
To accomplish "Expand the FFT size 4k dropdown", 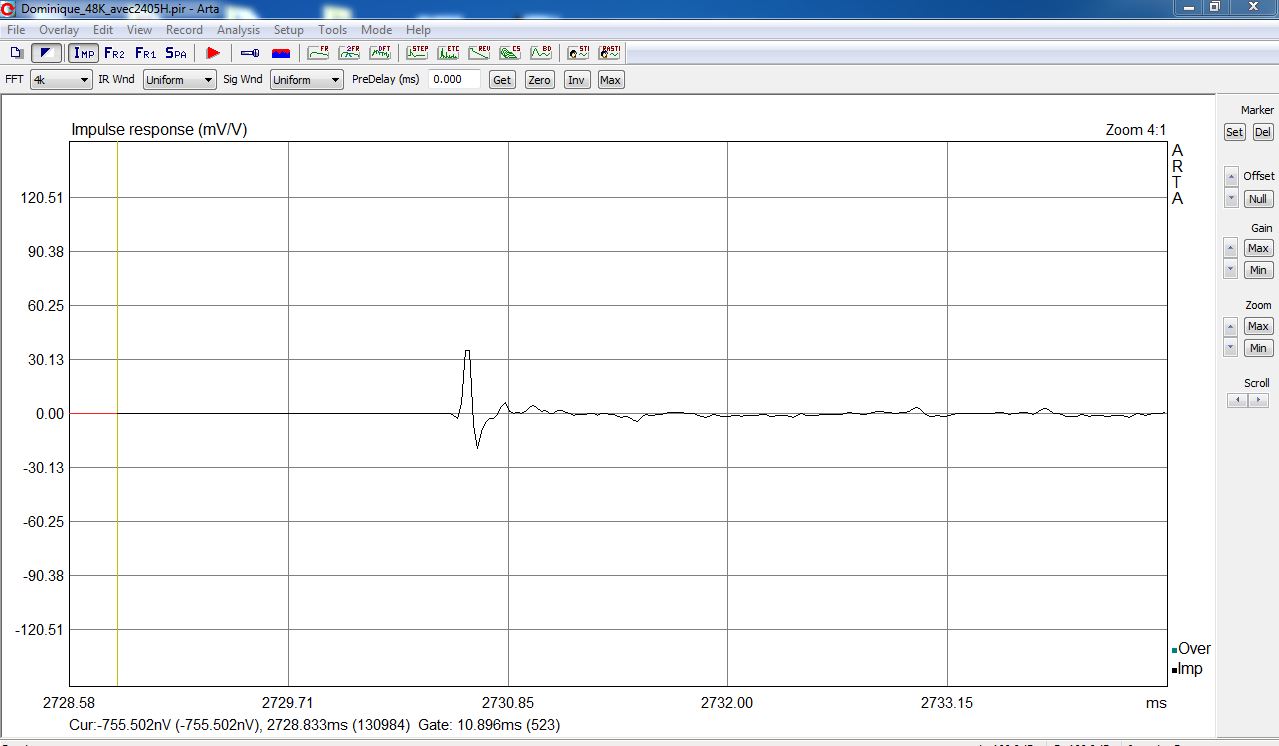I will pyautogui.click(x=60, y=80).
